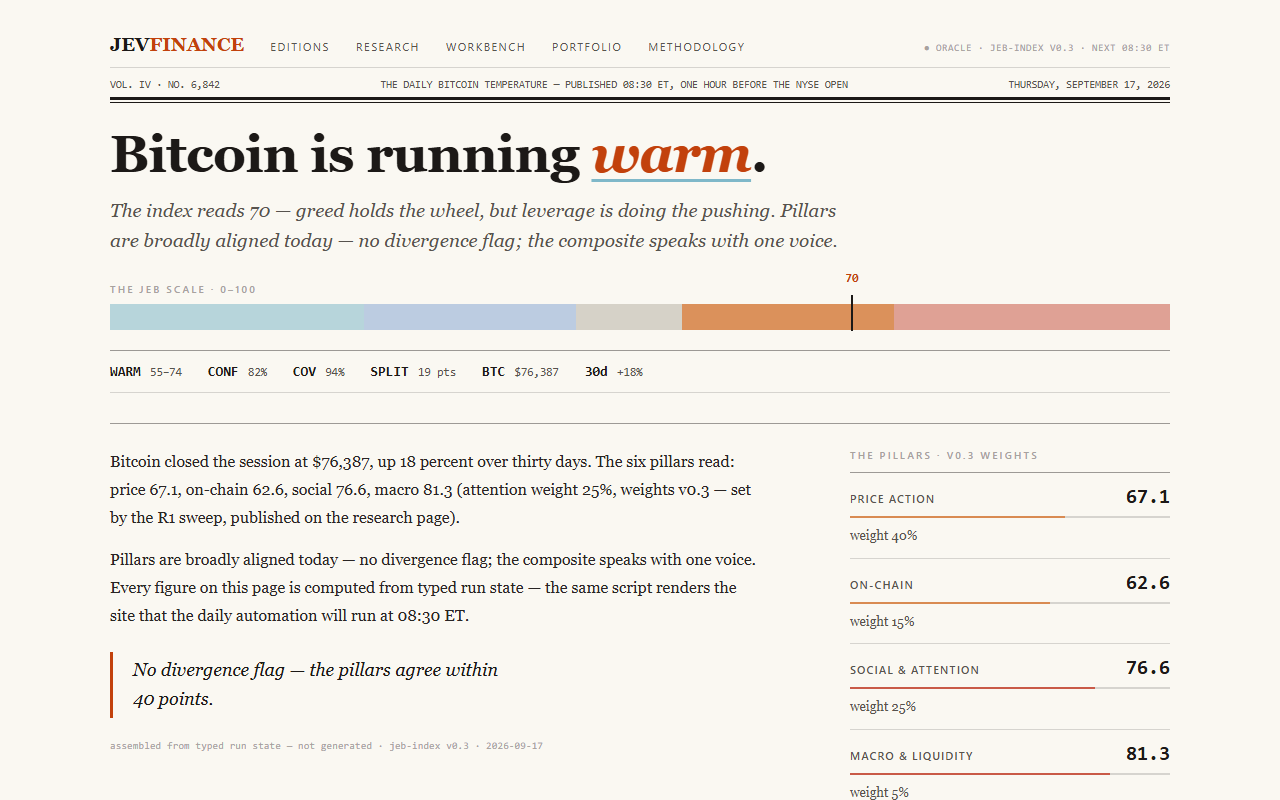Select the On-Chain pillar label
1280x800 pixels.
point(882,585)
